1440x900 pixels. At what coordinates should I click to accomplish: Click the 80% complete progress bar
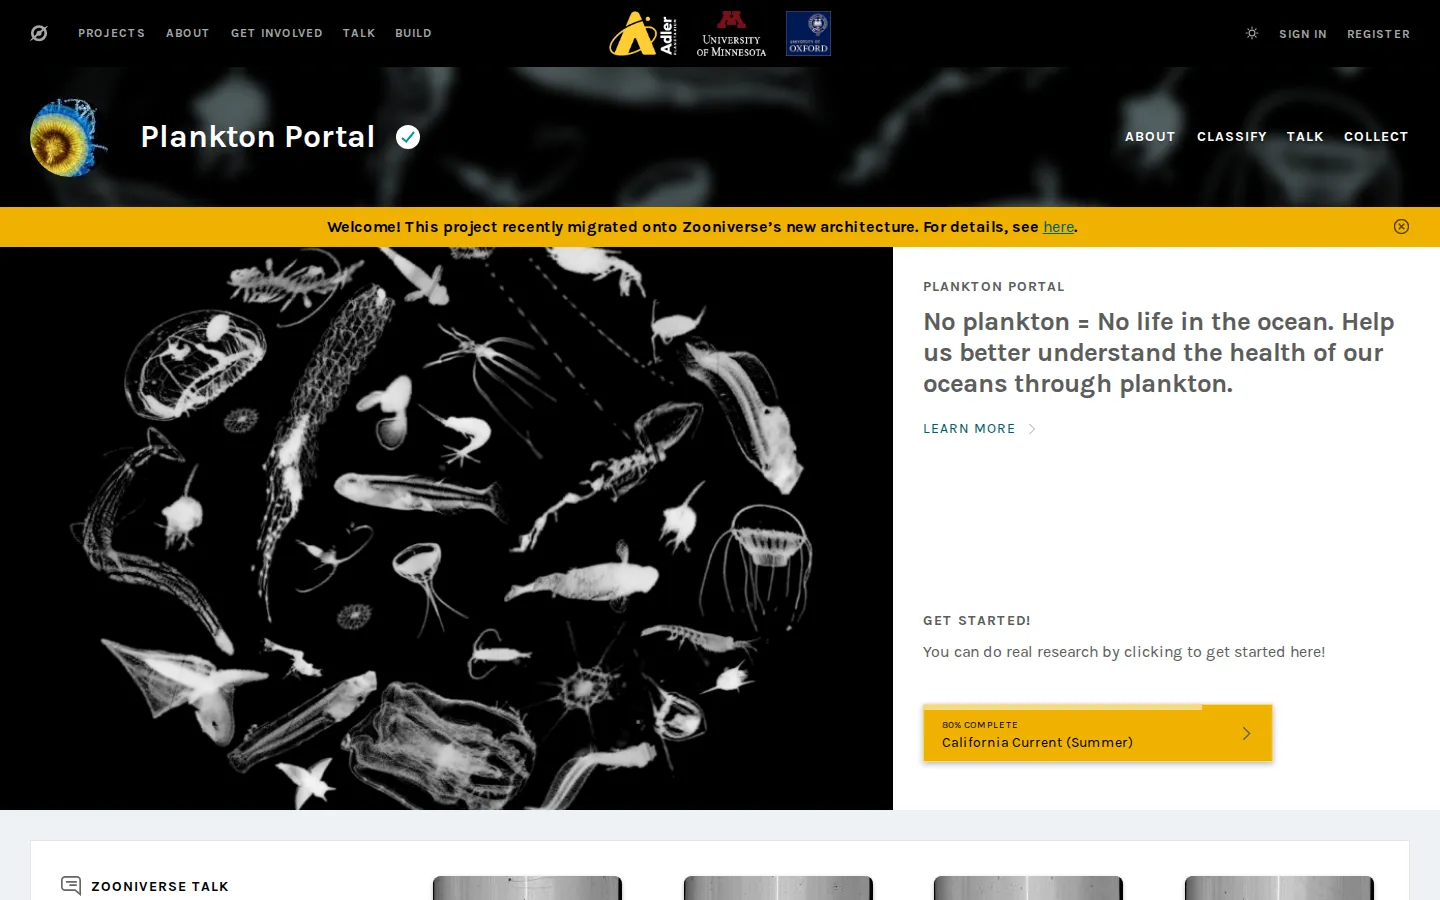pos(1097,707)
